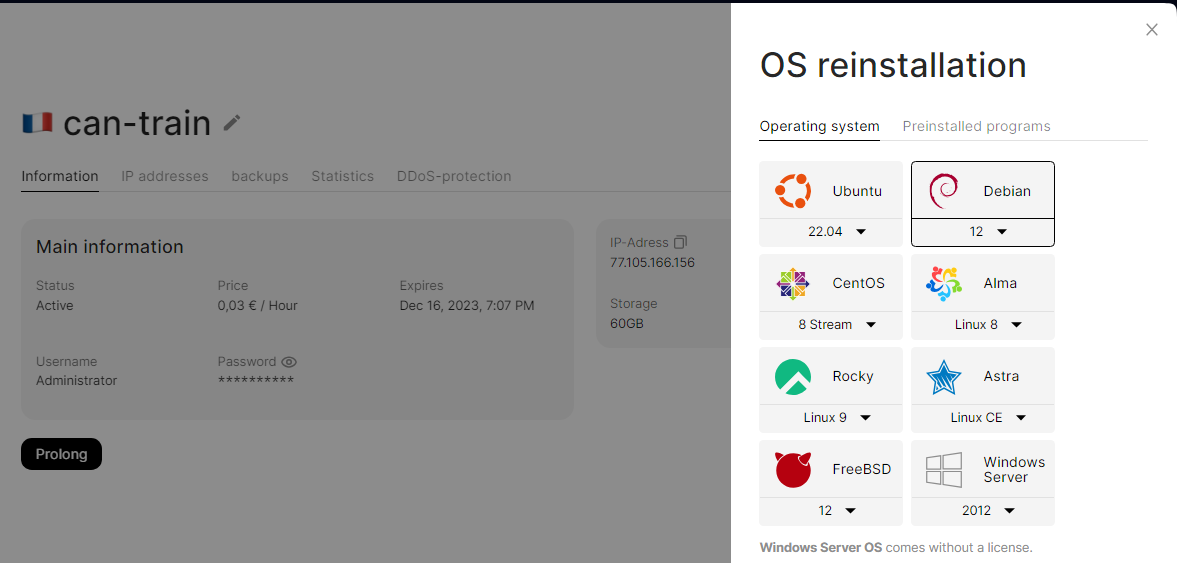
Task: Expand Ubuntu 22.04 version dropdown
Action: pyautogui.click(x=860, y=232)
